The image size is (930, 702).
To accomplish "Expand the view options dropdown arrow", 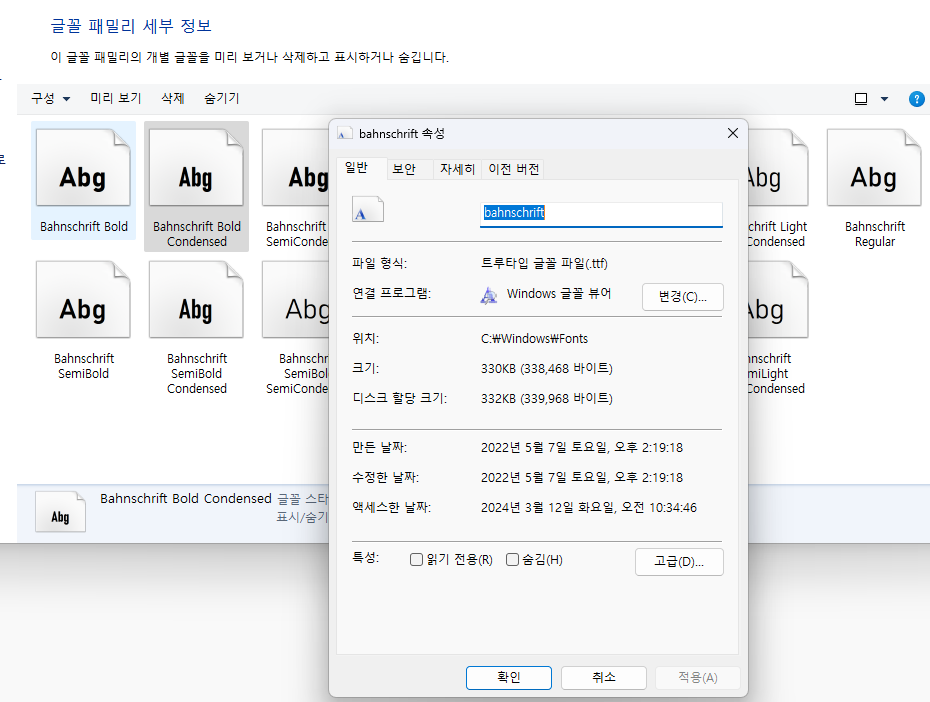I will click(884, 99).
